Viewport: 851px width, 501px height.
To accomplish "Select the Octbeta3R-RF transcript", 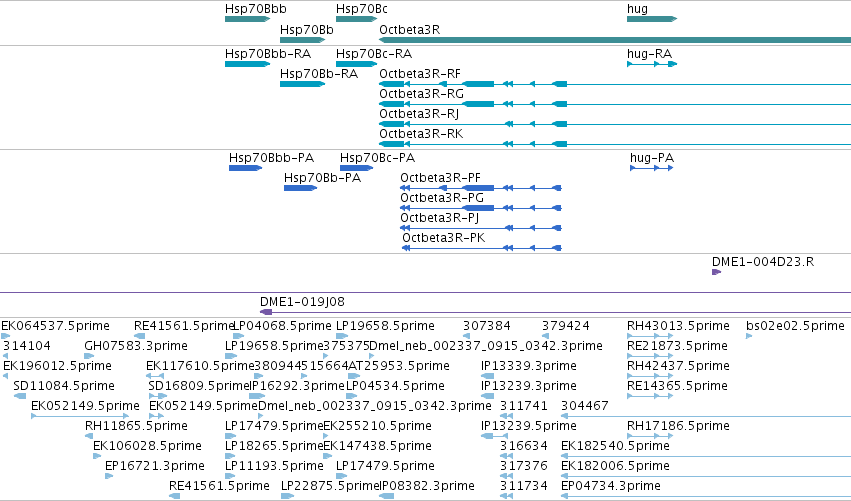I will pyautogui.click(x=615, y=84).
